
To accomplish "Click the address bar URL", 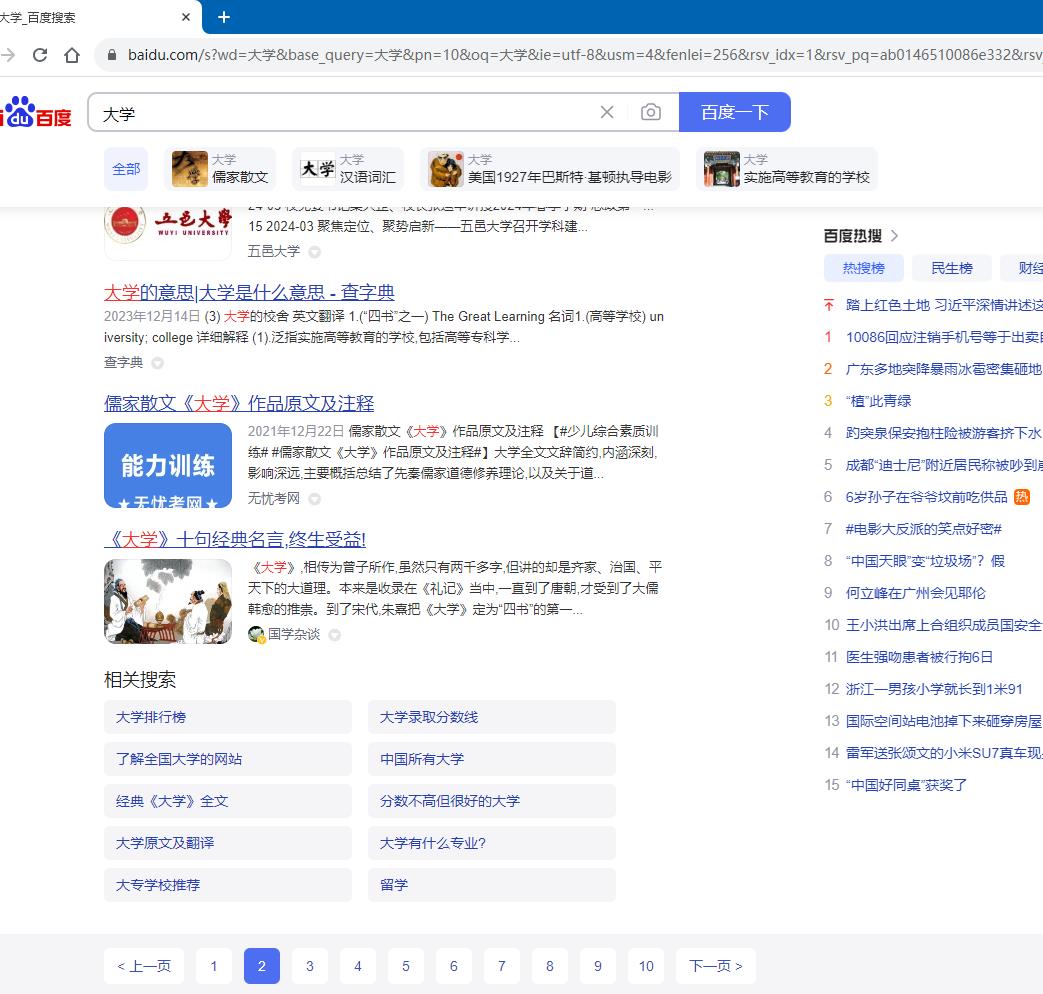I will [x=584, y=55].
